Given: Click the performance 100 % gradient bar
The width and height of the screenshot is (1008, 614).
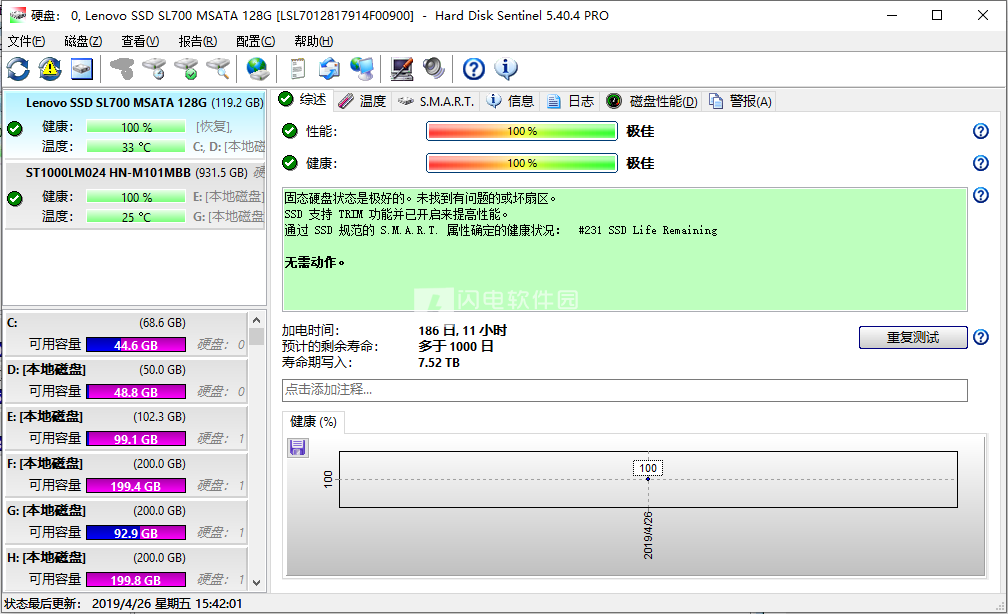Looking at the screenshot, I should click(521, 131).
